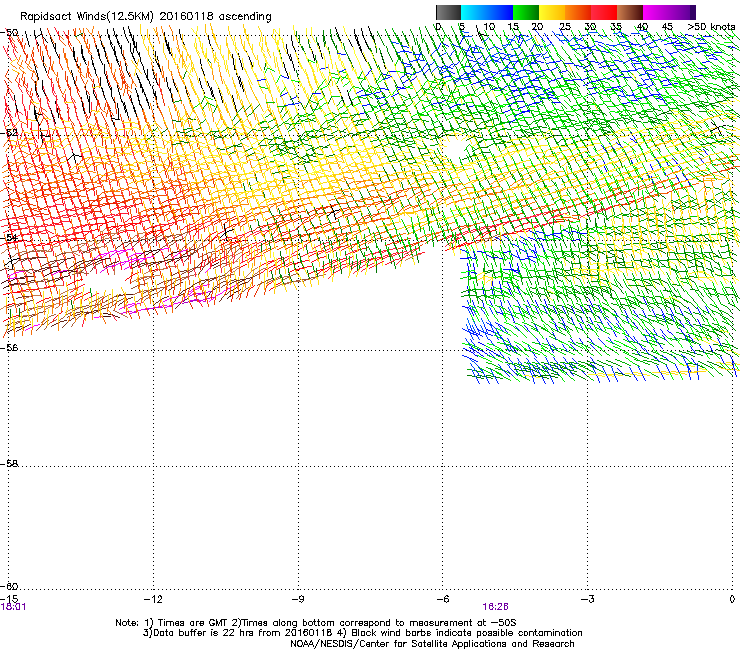Click the '-56' latitude axis label
The image size is (740, 650).
(9, 347)
